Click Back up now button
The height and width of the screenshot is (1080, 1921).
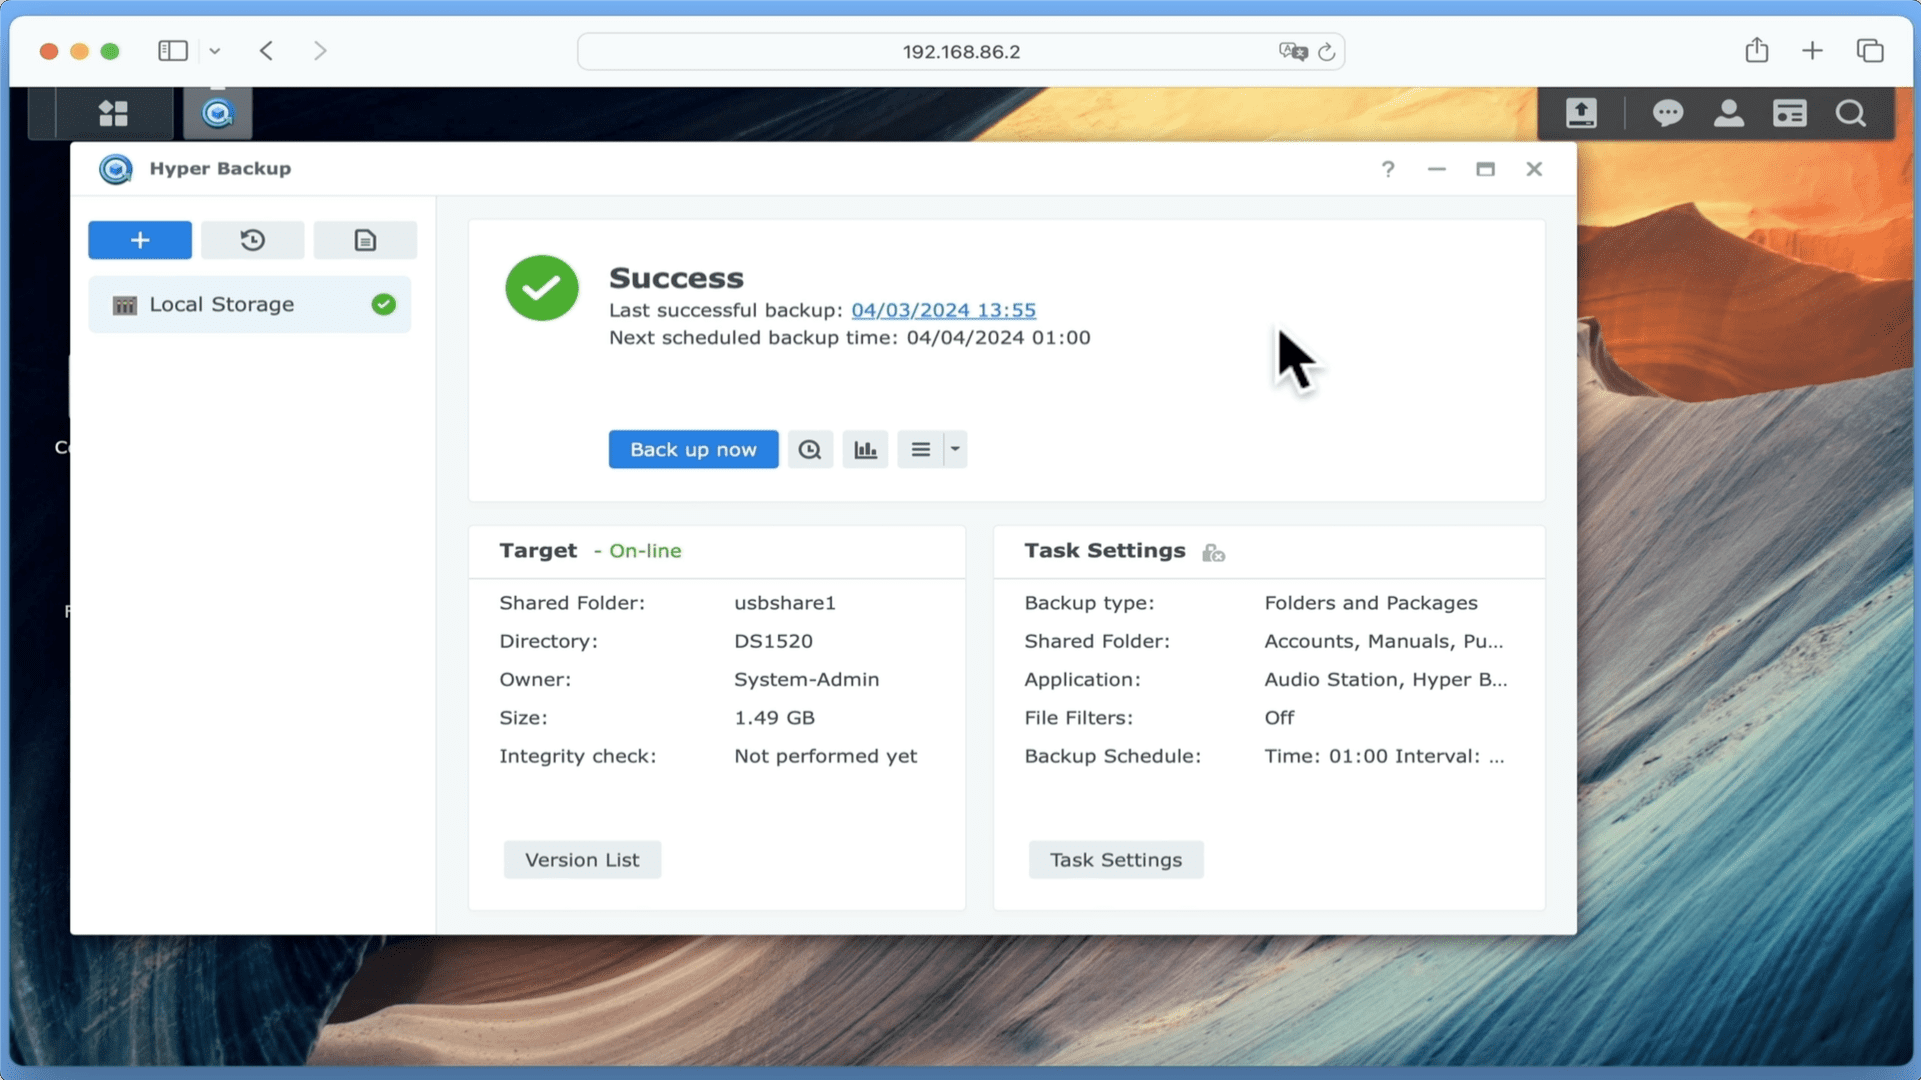coord(693,450)
